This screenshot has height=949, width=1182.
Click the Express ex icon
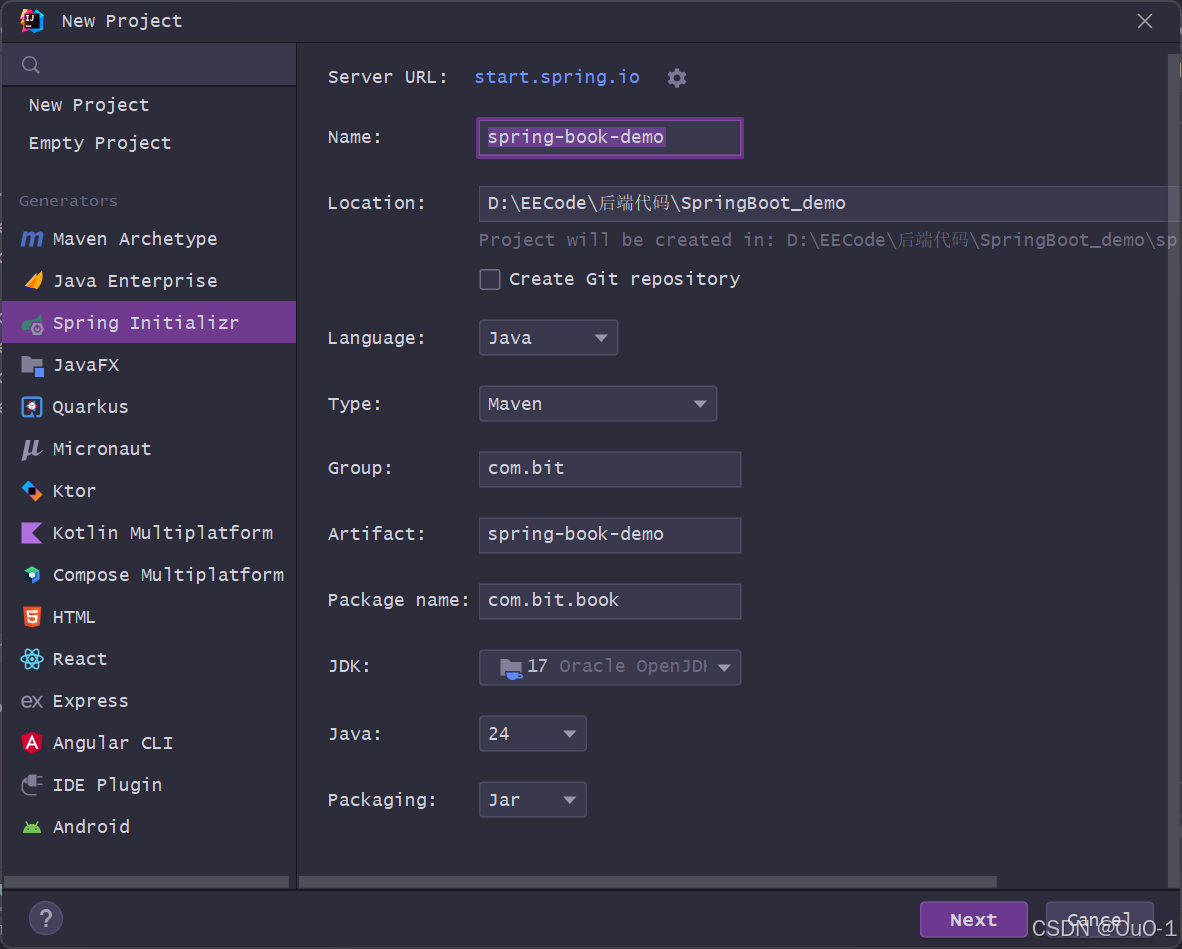tap(32, 702)
